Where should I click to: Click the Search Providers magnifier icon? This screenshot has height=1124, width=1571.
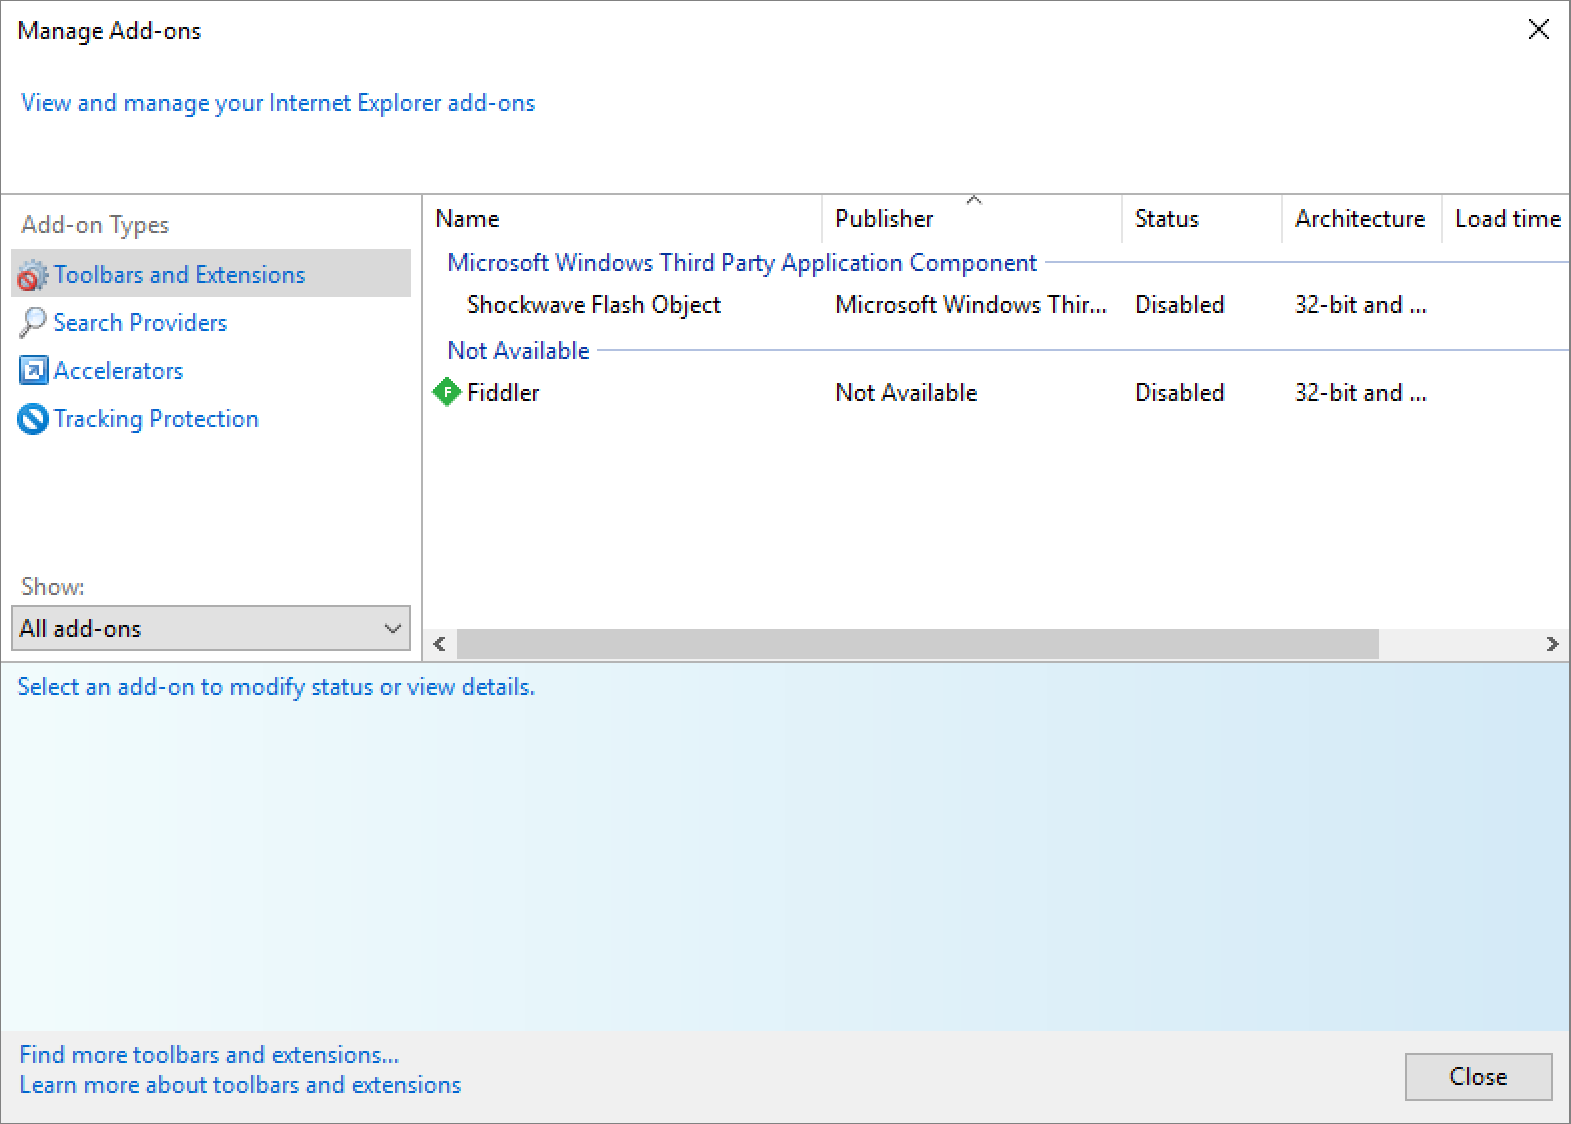(x=33, y=322)
